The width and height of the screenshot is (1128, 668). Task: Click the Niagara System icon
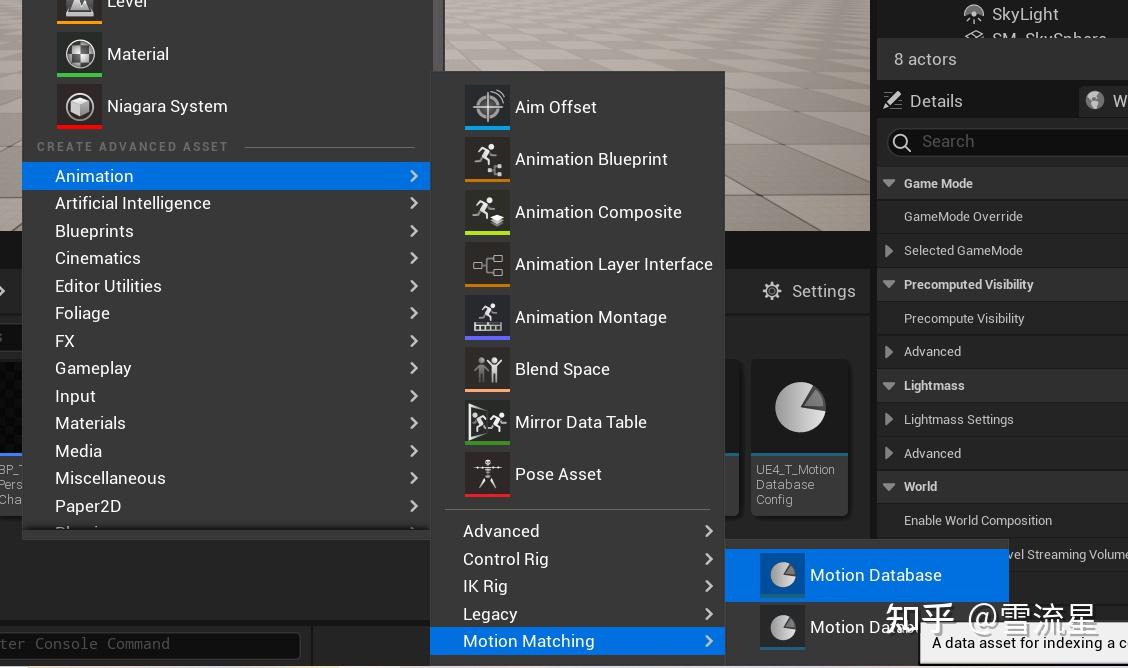[x=79, y=106]
